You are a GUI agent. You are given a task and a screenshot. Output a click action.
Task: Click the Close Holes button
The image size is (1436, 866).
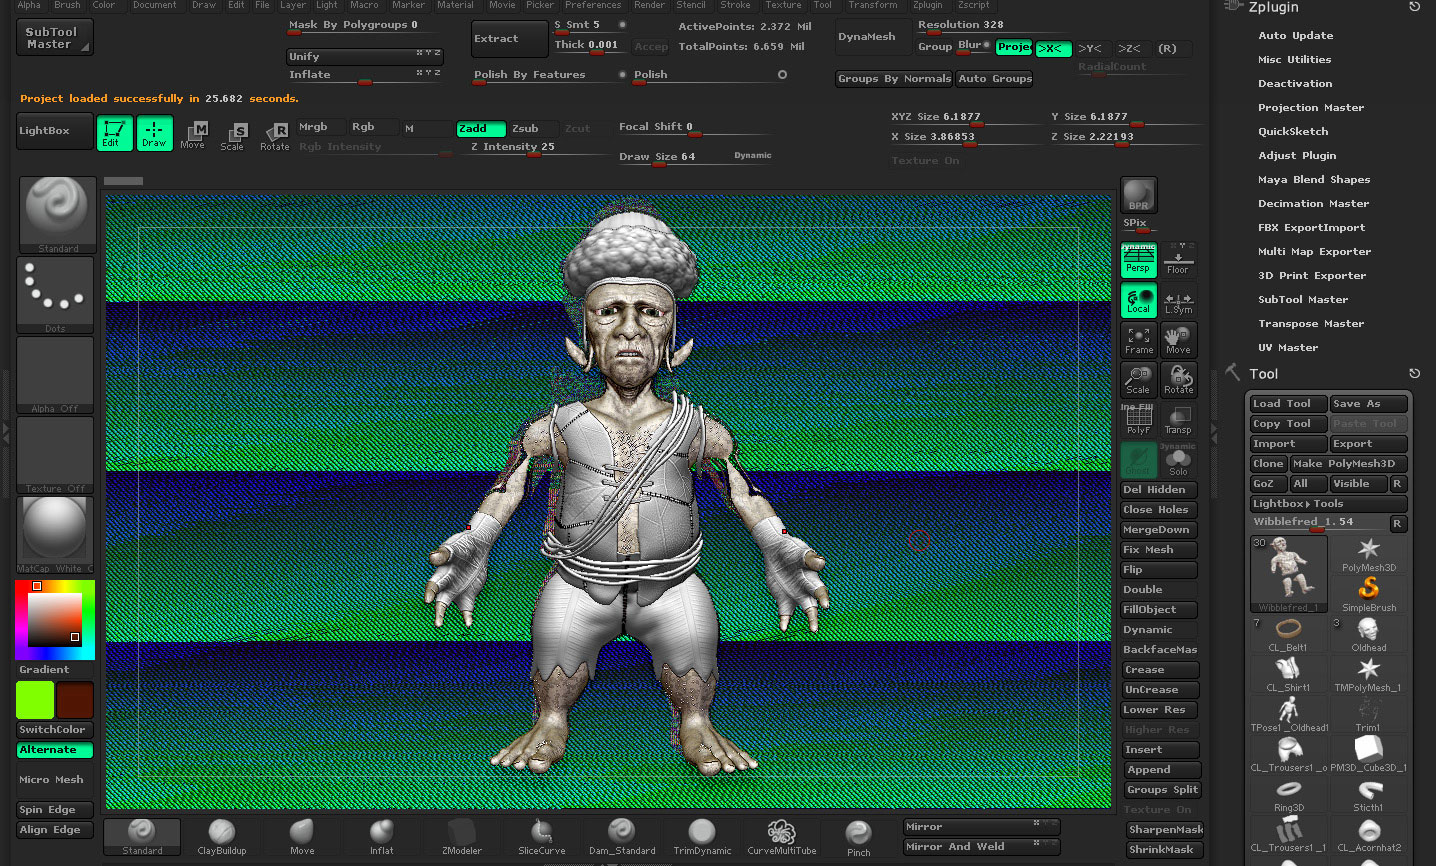(1159, 510)
